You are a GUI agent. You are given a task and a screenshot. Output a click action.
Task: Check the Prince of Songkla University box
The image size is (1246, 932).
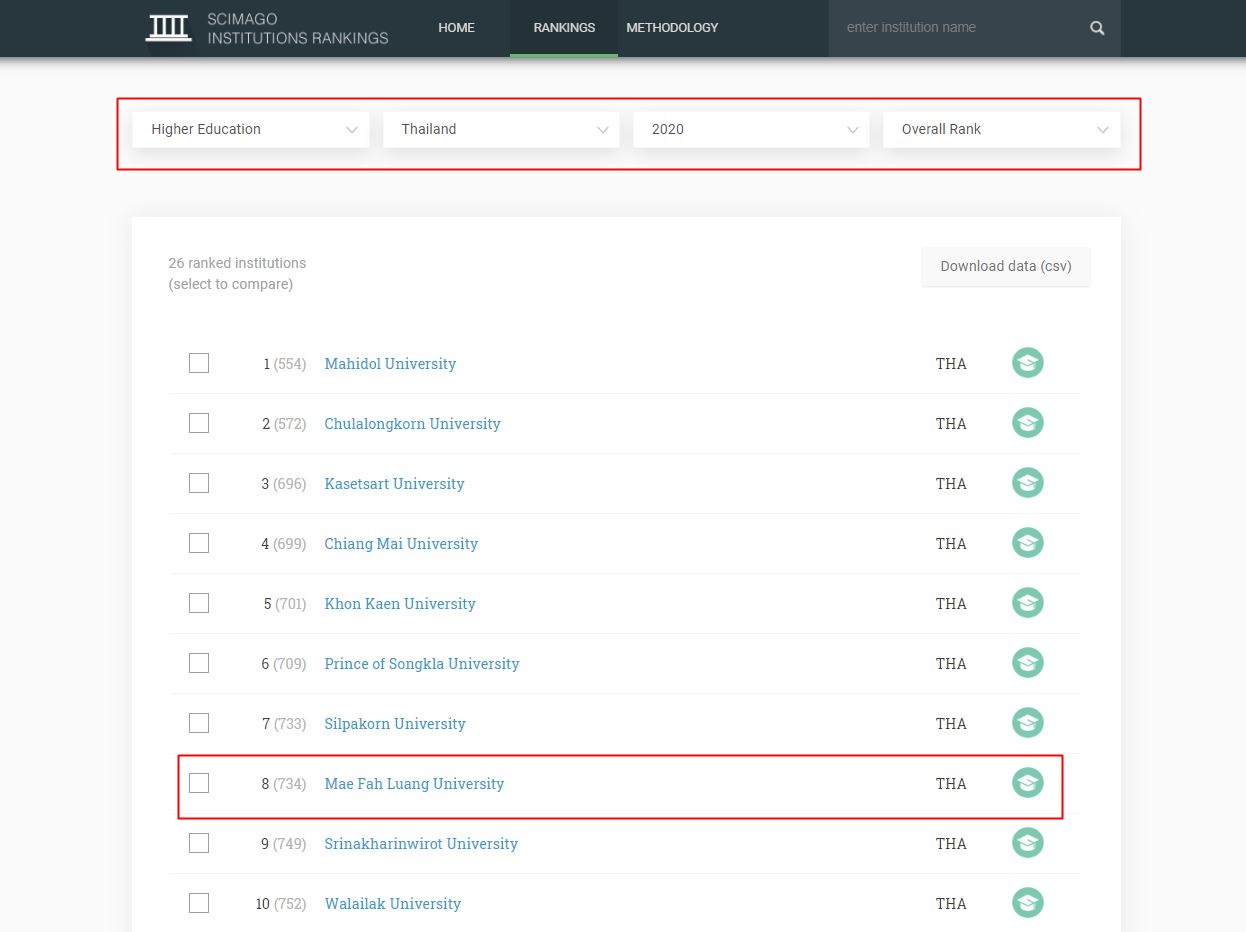[199, 663]
